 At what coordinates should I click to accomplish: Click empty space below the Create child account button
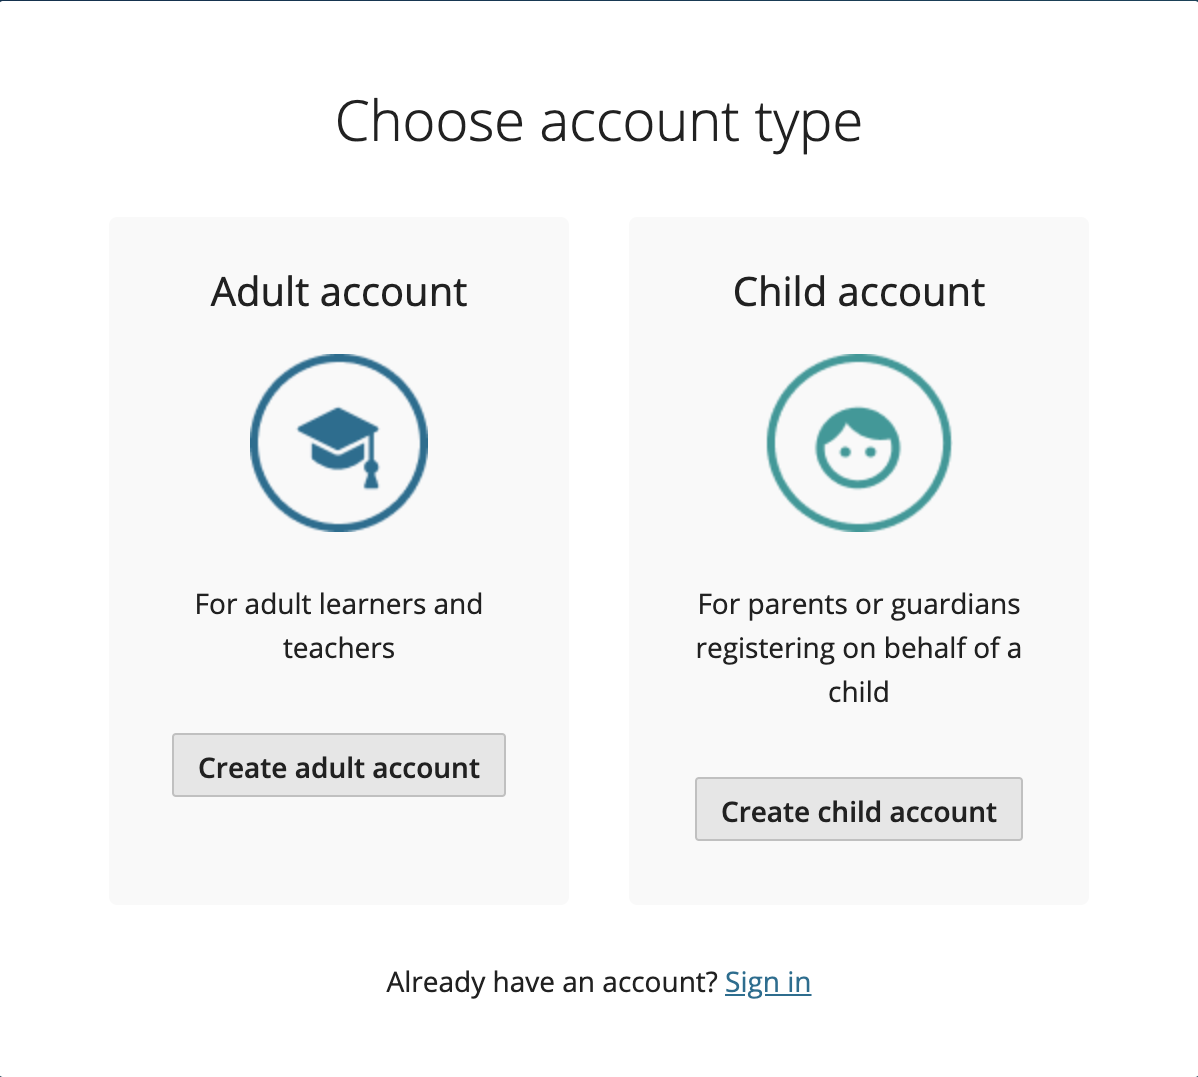click(859, 873)
